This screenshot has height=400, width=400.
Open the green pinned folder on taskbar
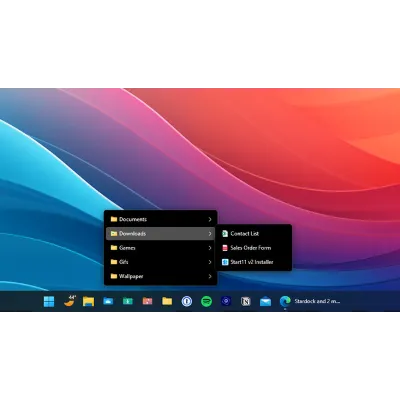(x=128, y=301)
